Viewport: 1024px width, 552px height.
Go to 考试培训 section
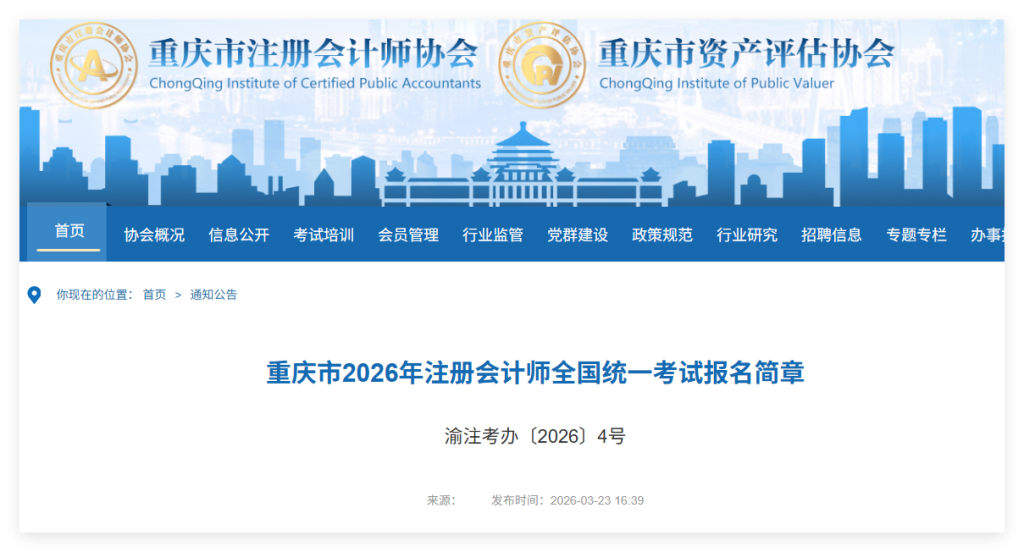[323, 235]
